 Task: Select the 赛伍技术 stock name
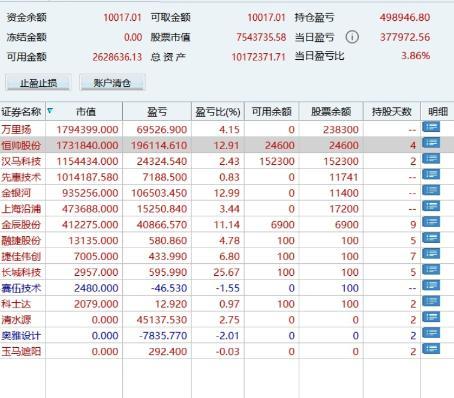(21, 288)
